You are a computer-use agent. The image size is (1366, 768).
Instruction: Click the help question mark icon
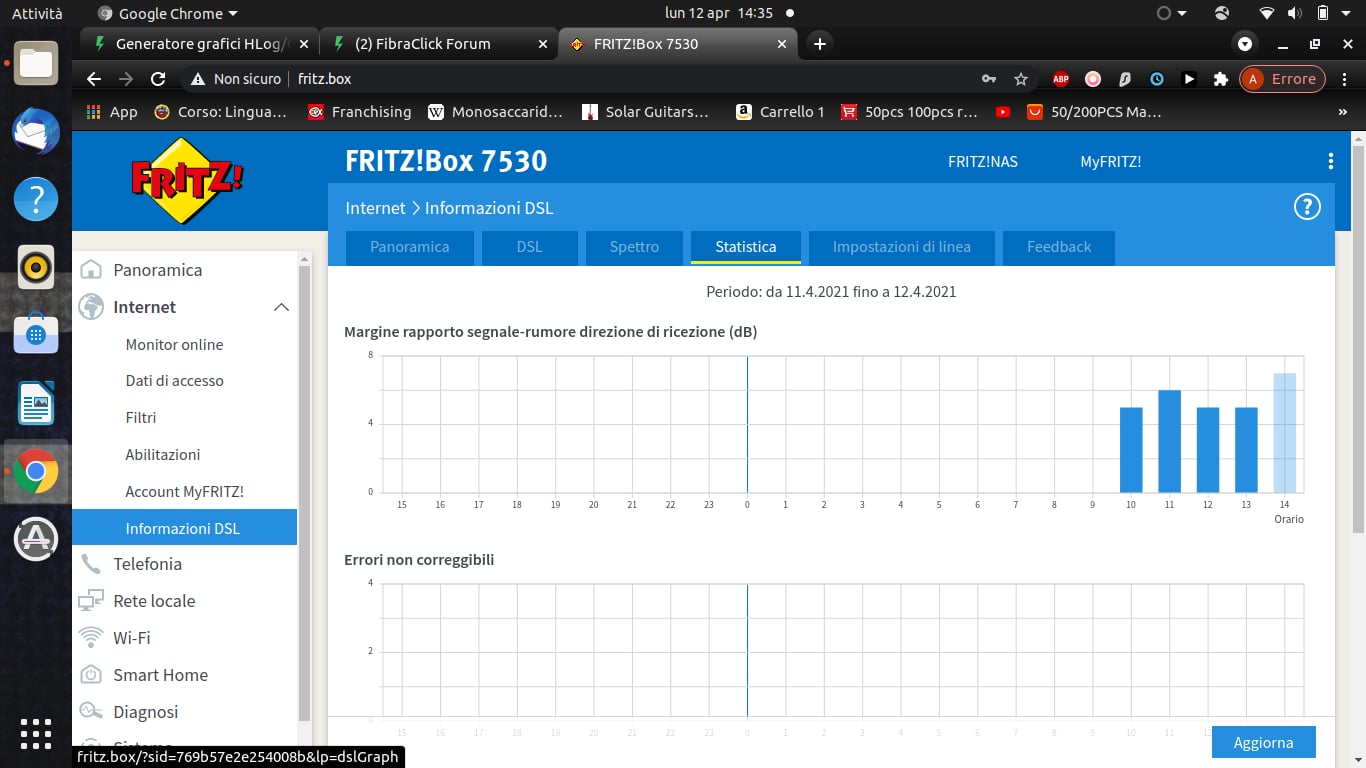pyautogui.click(x=1307, y=207)
